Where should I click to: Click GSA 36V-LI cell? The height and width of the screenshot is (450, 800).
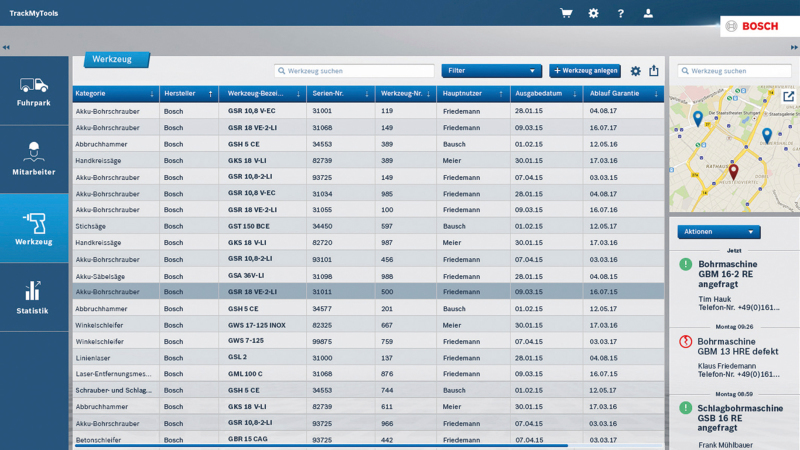[x=246, y=276]
